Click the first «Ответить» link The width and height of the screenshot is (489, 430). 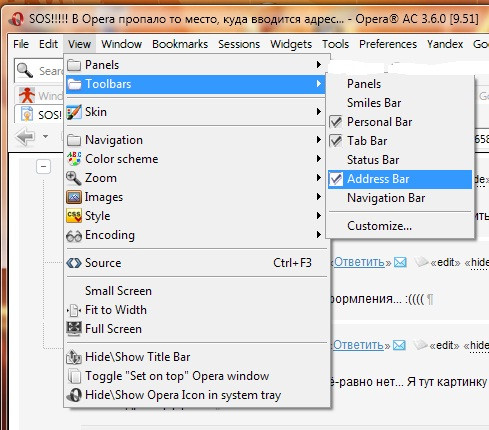point(359,263)
